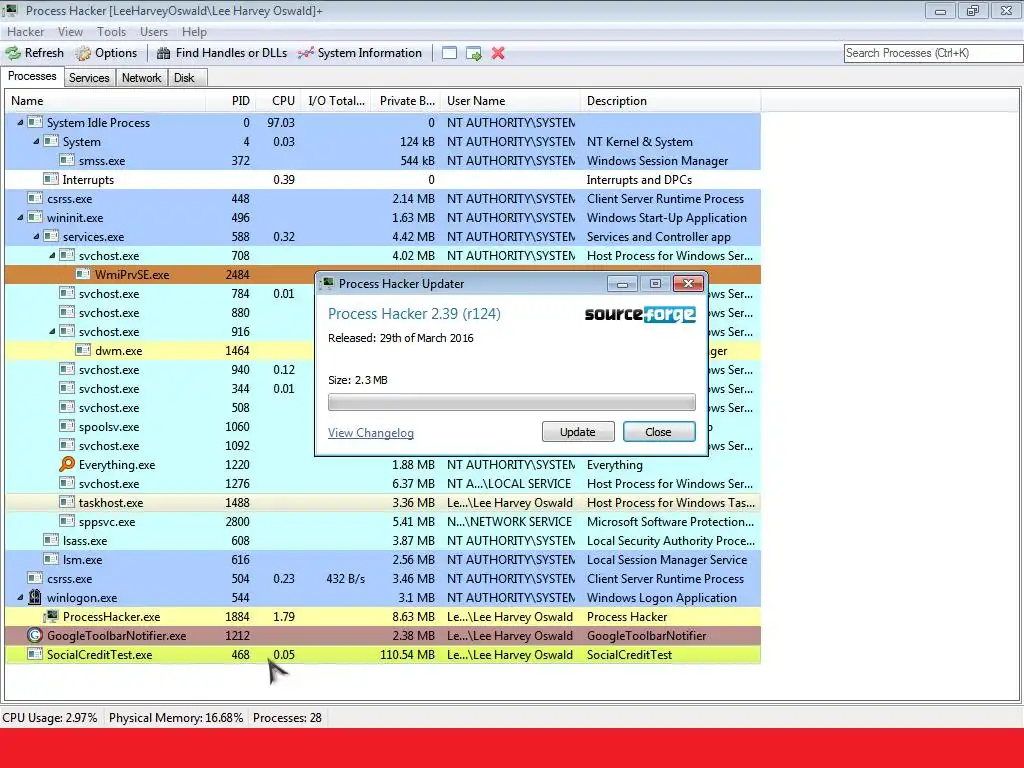Click the dwm.exe process icon
Screen dimensions: 1024x768
coord(83,350)
